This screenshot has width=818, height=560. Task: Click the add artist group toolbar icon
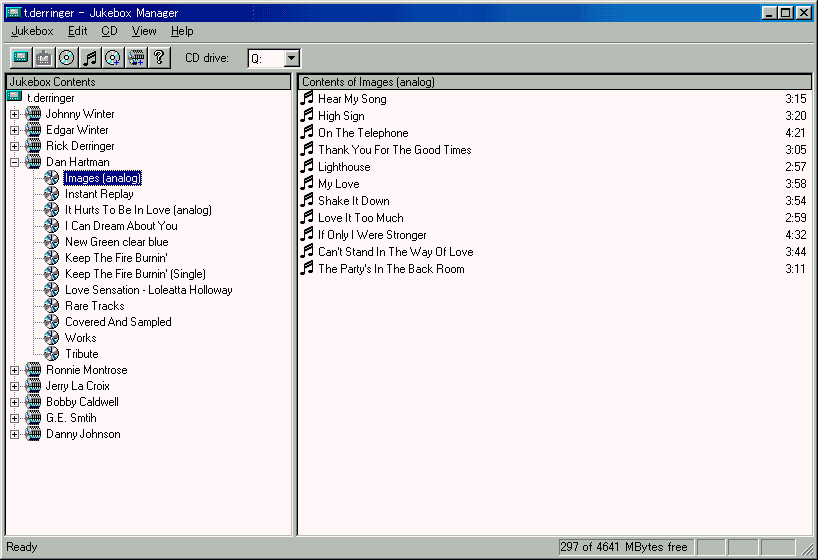(x=136, y=58)
